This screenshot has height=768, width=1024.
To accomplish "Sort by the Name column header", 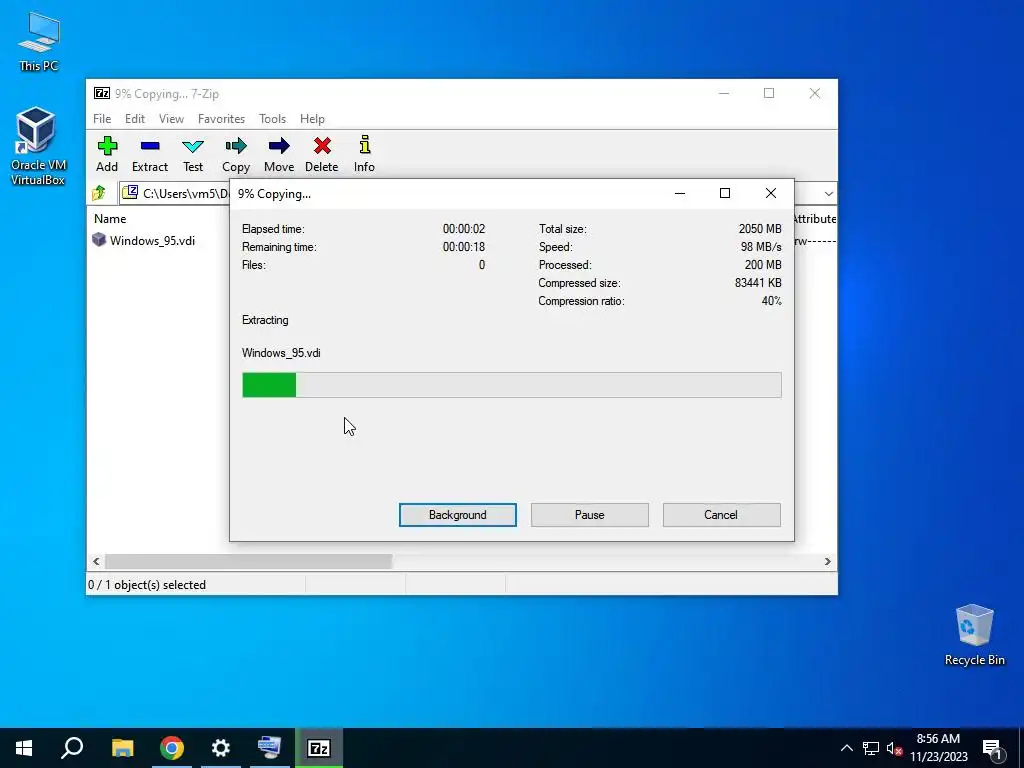I will 110,219.
